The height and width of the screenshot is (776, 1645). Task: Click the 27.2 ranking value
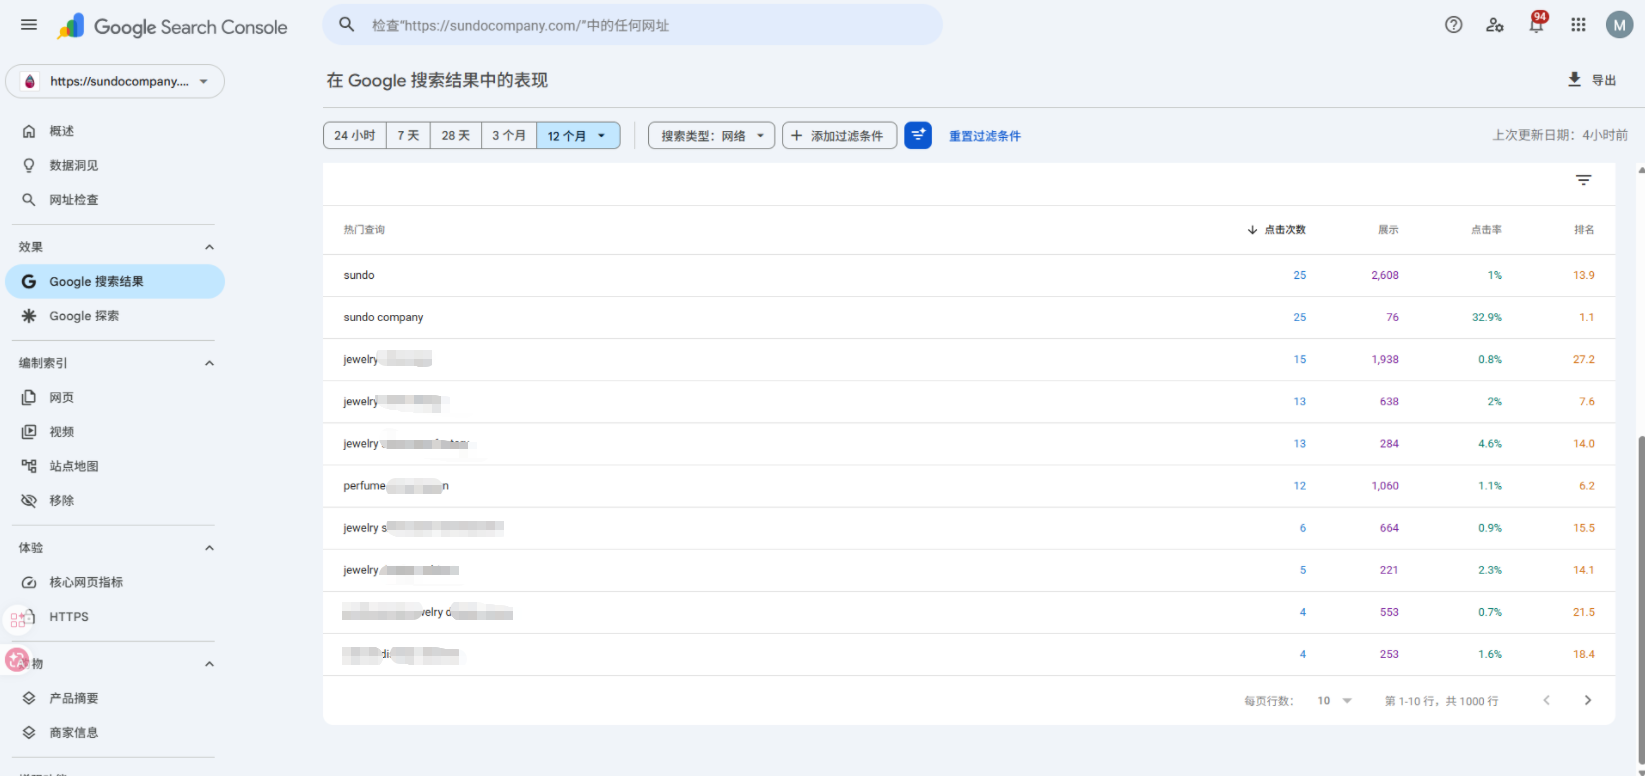tap(1584, 359)
